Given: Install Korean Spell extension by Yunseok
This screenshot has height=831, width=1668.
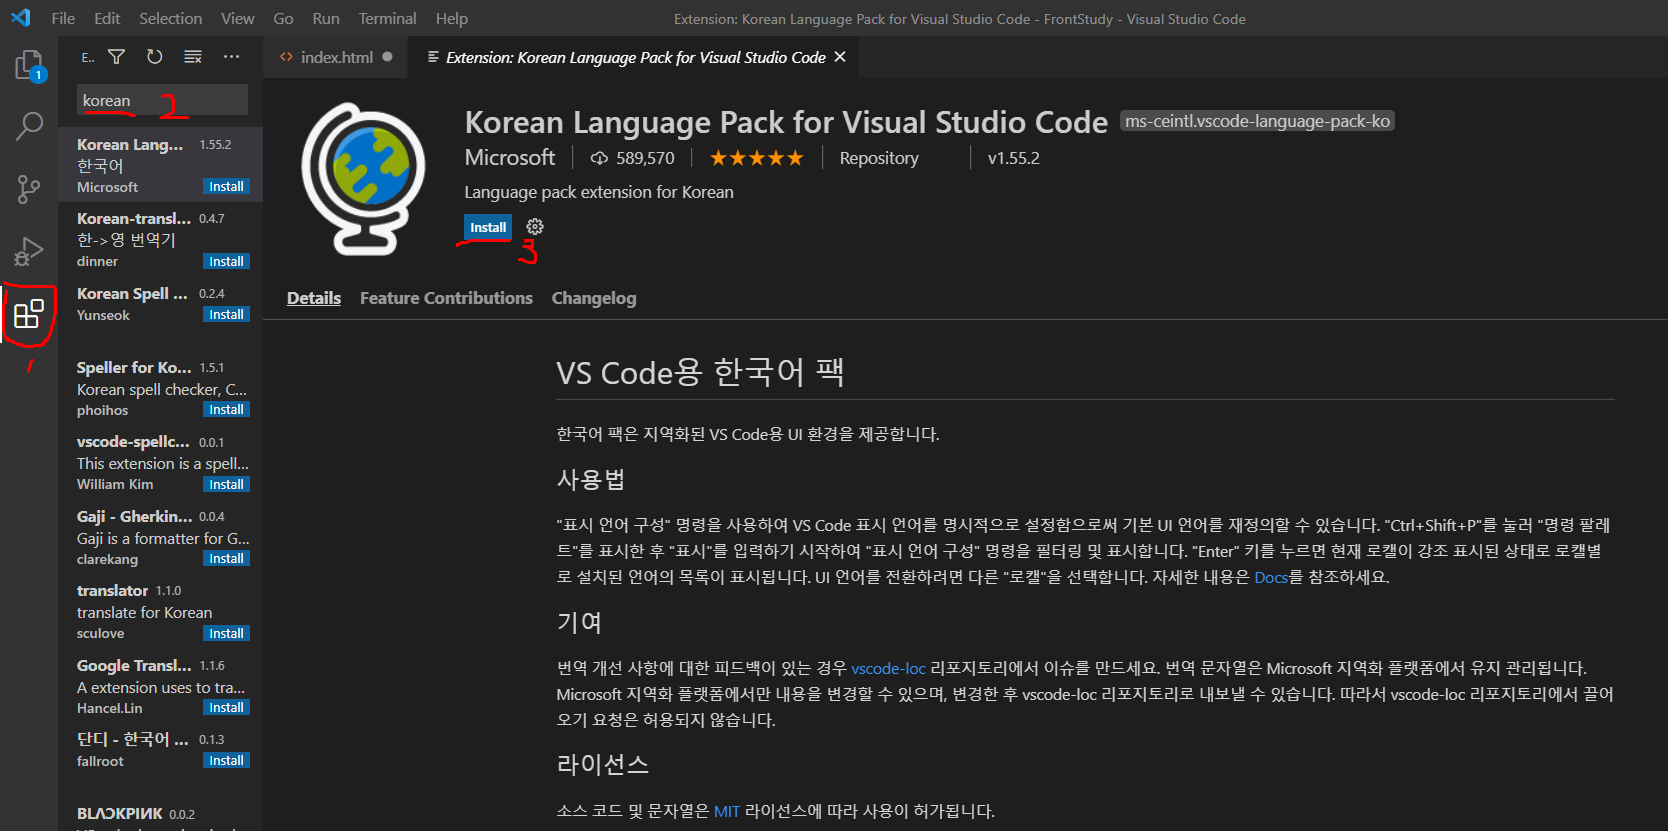Looking at the screenshot, I should point(226,314).
